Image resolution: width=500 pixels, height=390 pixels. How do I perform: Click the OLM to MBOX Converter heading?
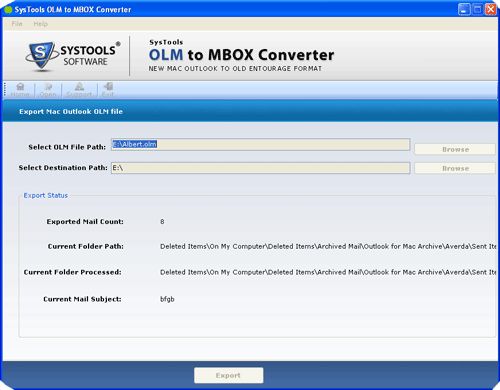tap(241, 55)
